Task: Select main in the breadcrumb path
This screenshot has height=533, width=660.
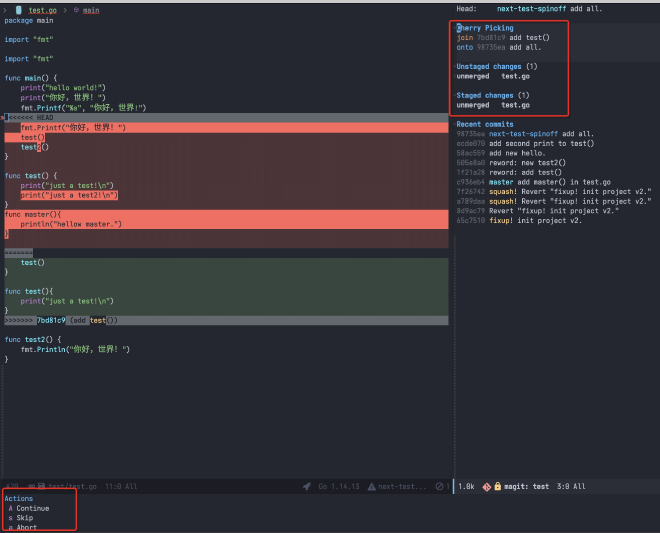Action: [x=91, y=10]
